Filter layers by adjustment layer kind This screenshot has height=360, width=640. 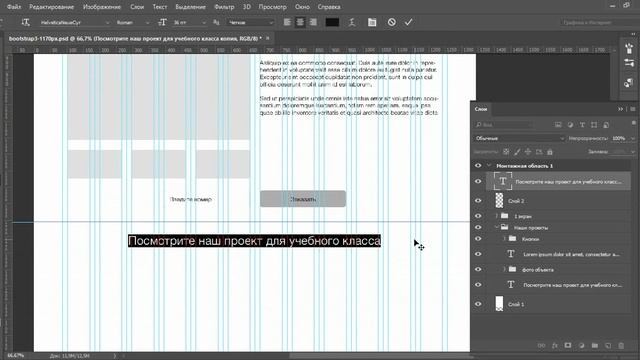[x=570, y=125]
